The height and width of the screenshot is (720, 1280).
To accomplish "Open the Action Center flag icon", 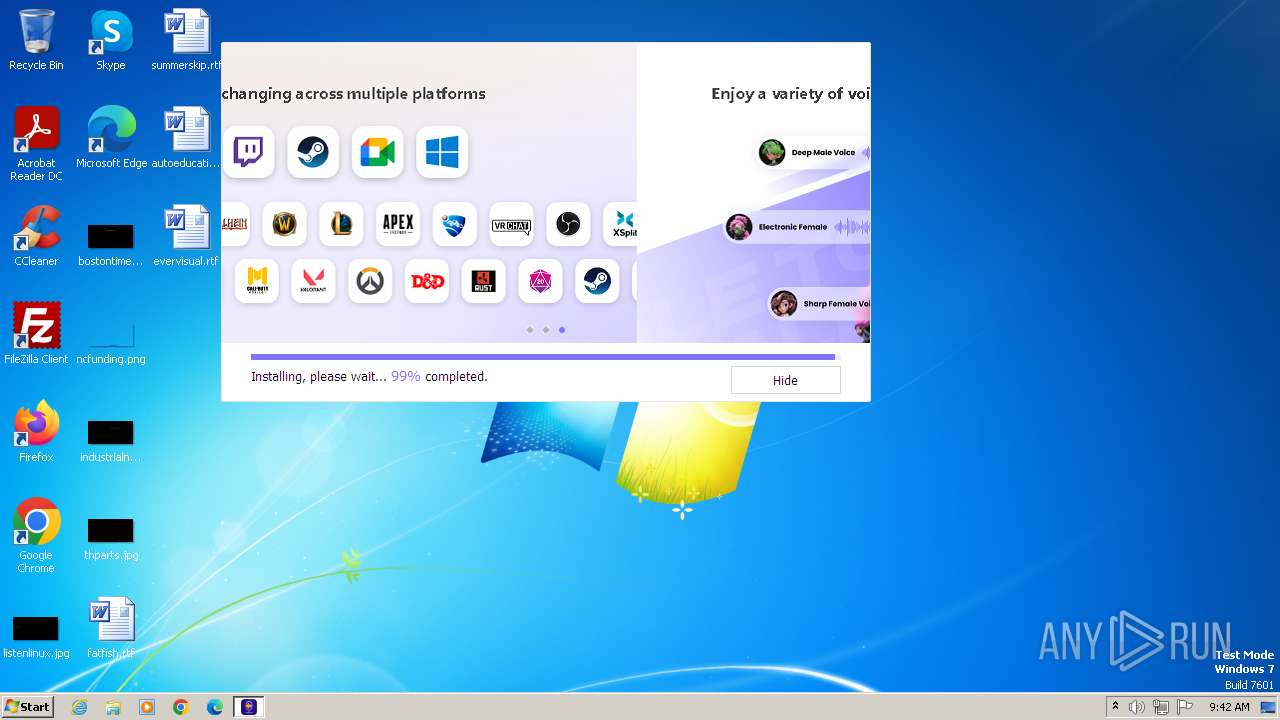I will coord(1185,707).
